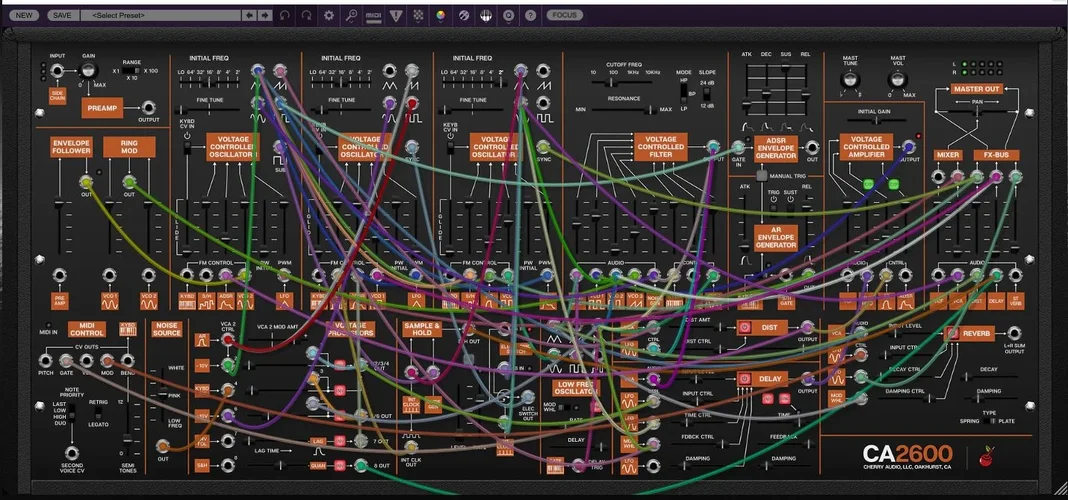Click the NEW preset button

(x=25, y=15)
